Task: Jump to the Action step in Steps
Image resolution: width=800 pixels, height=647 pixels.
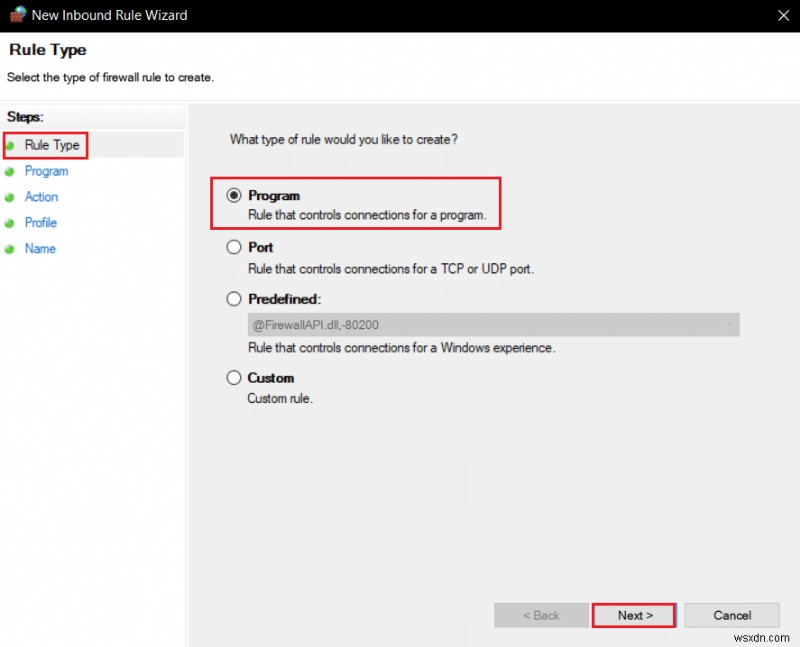Action: (x=41, y=197)
